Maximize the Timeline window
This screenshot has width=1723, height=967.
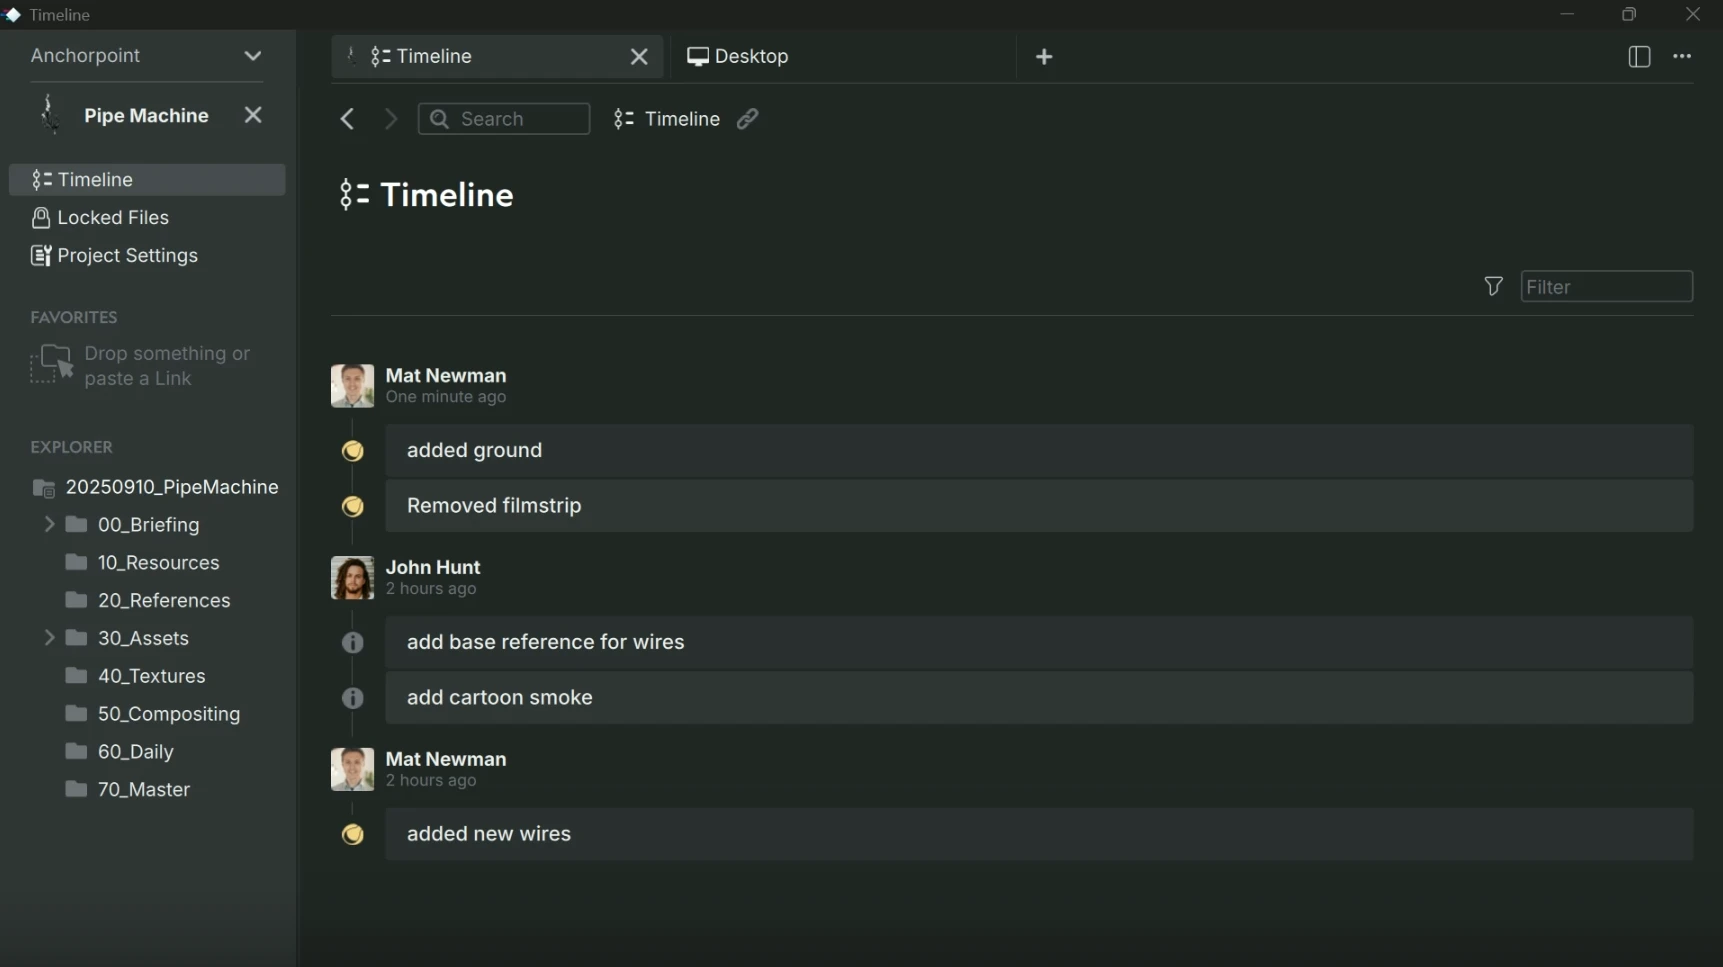(x=1629, y=14)
